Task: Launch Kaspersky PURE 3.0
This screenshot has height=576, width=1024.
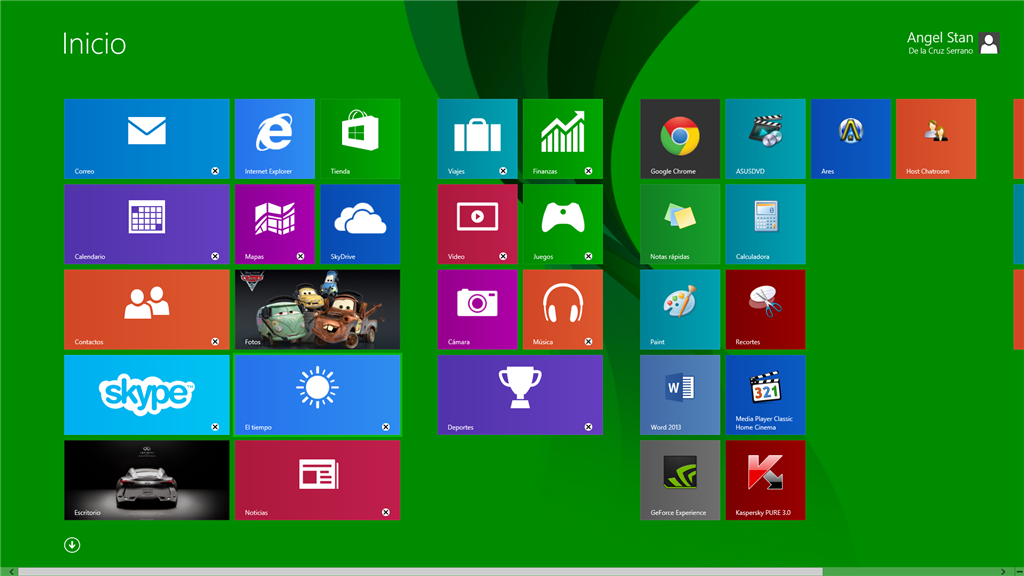Action: 765,480
